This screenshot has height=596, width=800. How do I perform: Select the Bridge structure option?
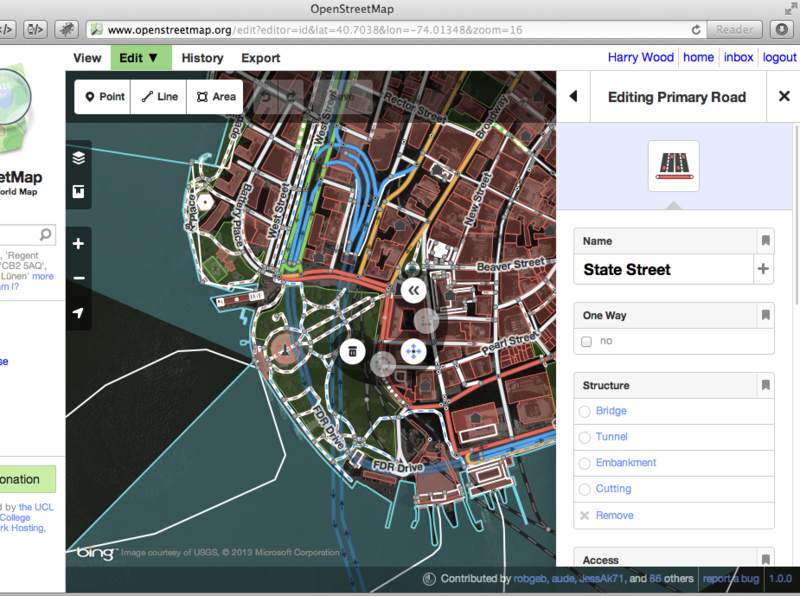[674, 411]
